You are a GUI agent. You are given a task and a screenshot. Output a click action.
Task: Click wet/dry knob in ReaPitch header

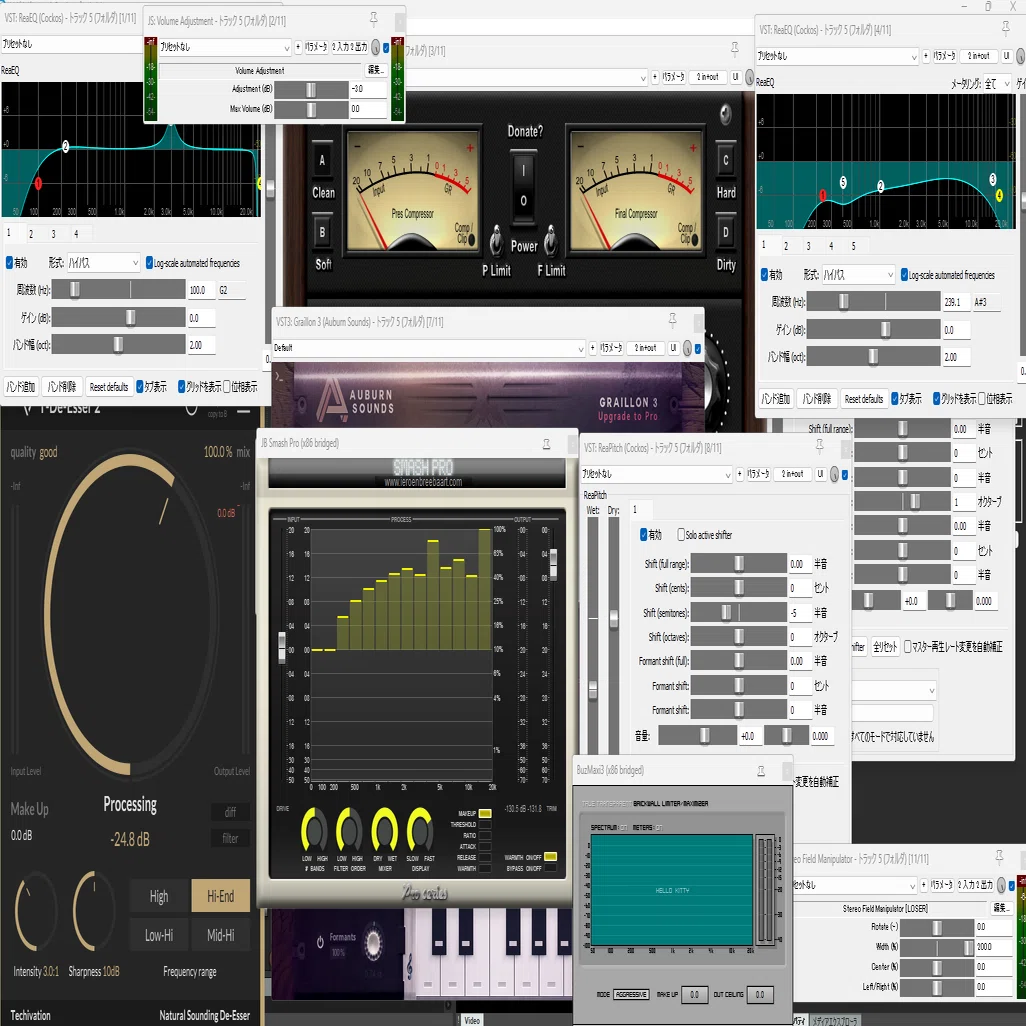coord(834,474)
